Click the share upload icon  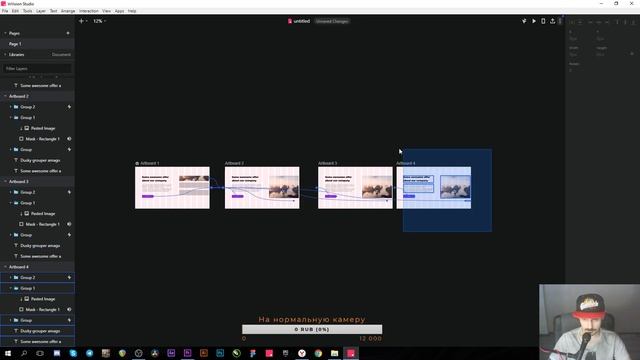point(552,21)
